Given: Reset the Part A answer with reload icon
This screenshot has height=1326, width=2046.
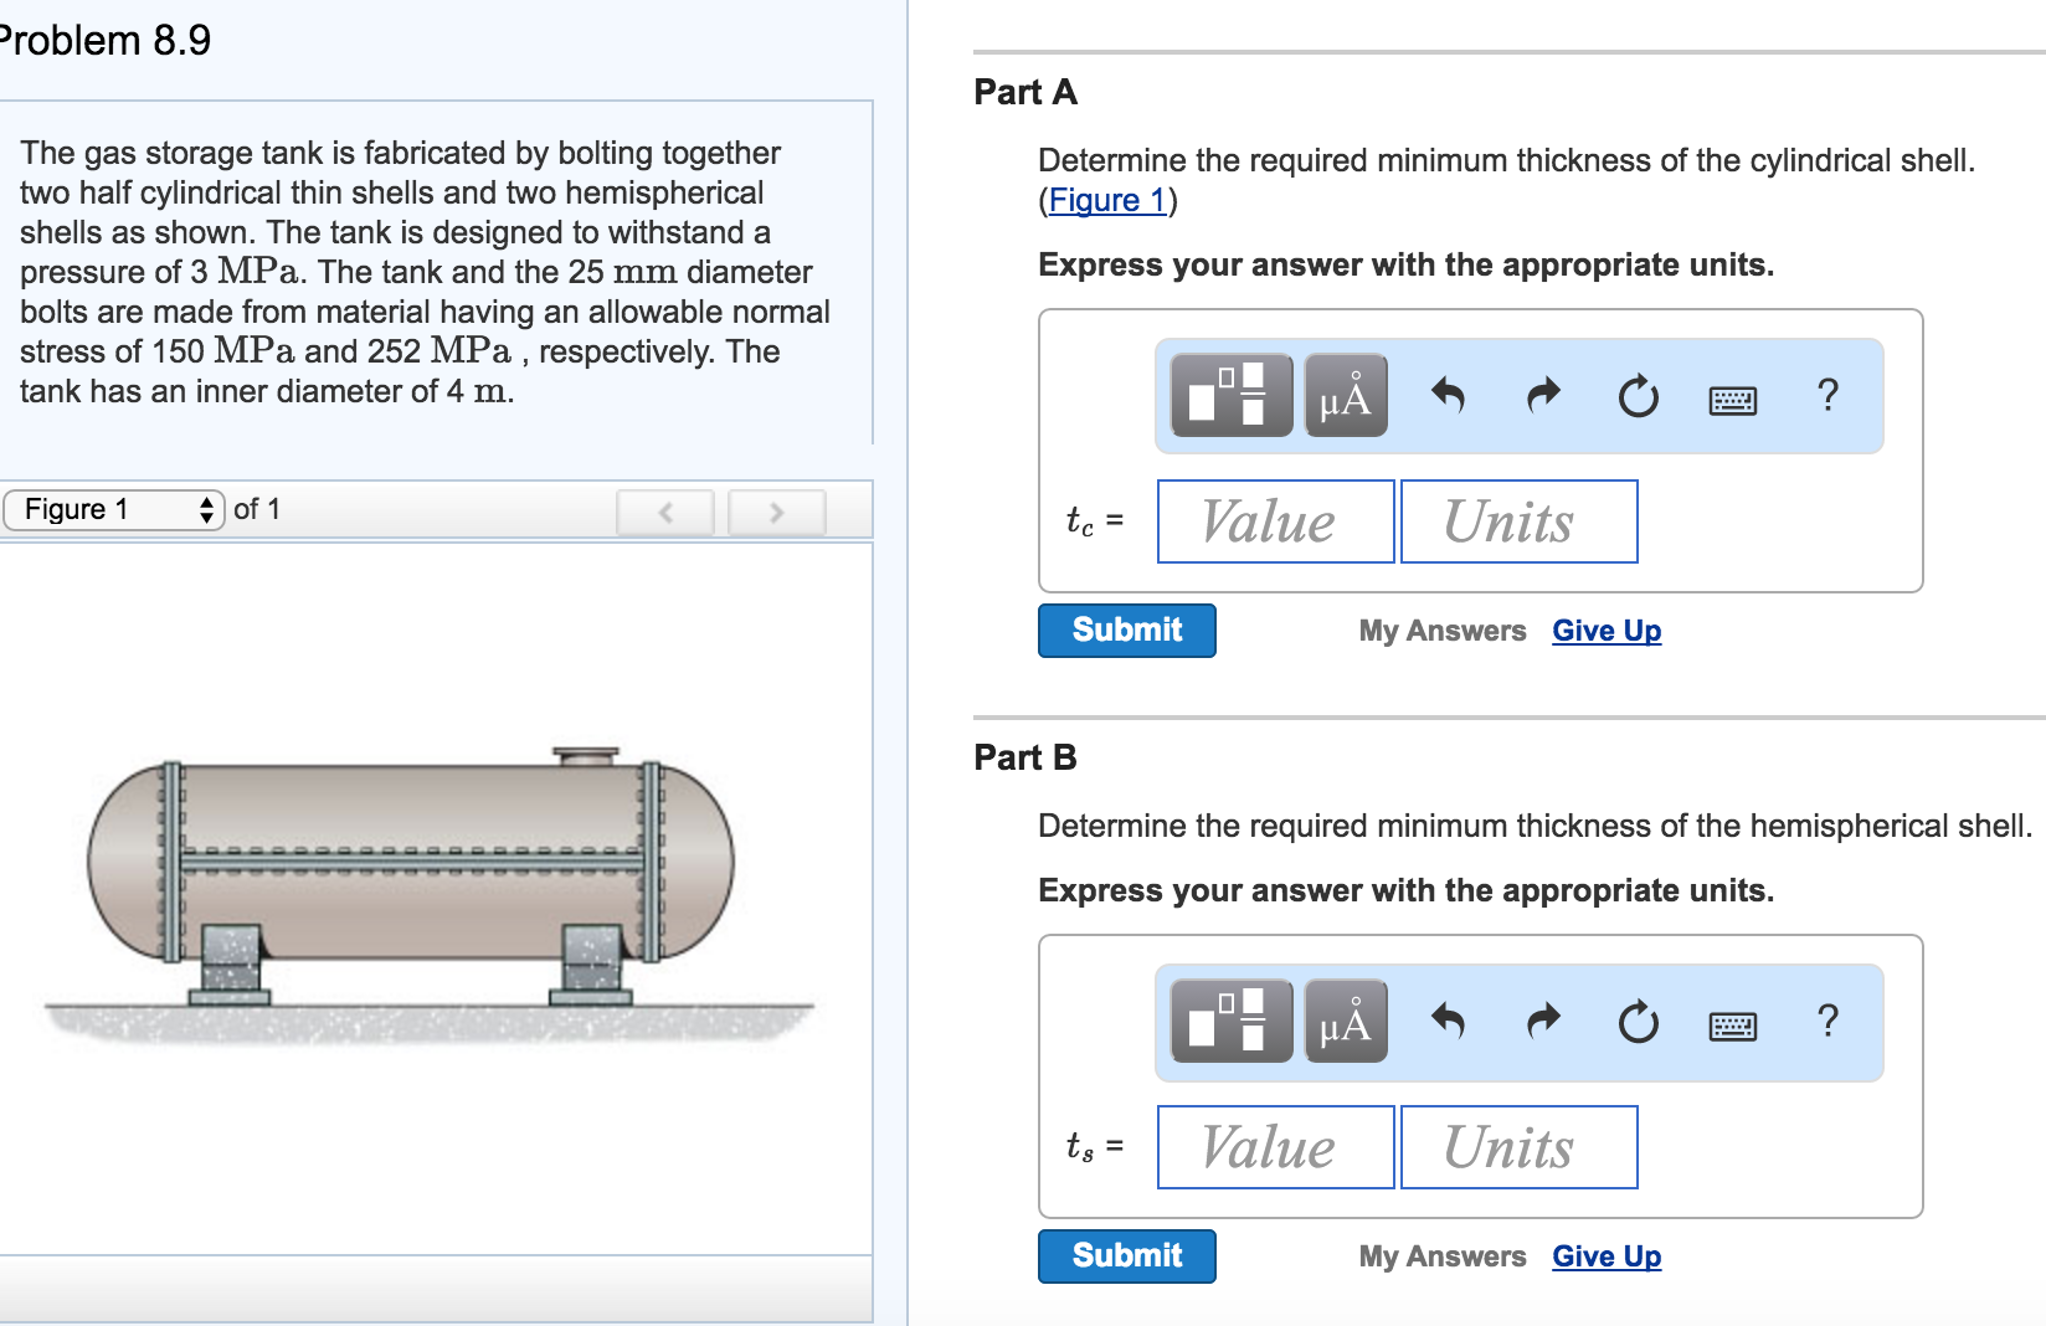Looking at the screenshot, I should (1637, 395).
